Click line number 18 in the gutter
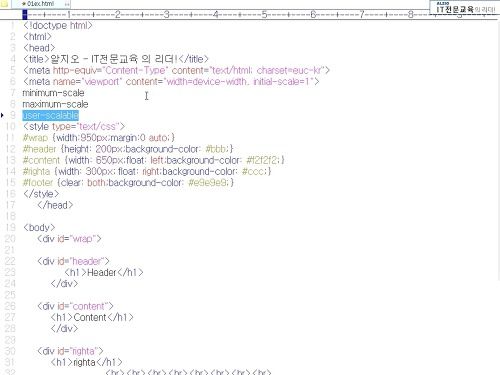 click(11, 217)
